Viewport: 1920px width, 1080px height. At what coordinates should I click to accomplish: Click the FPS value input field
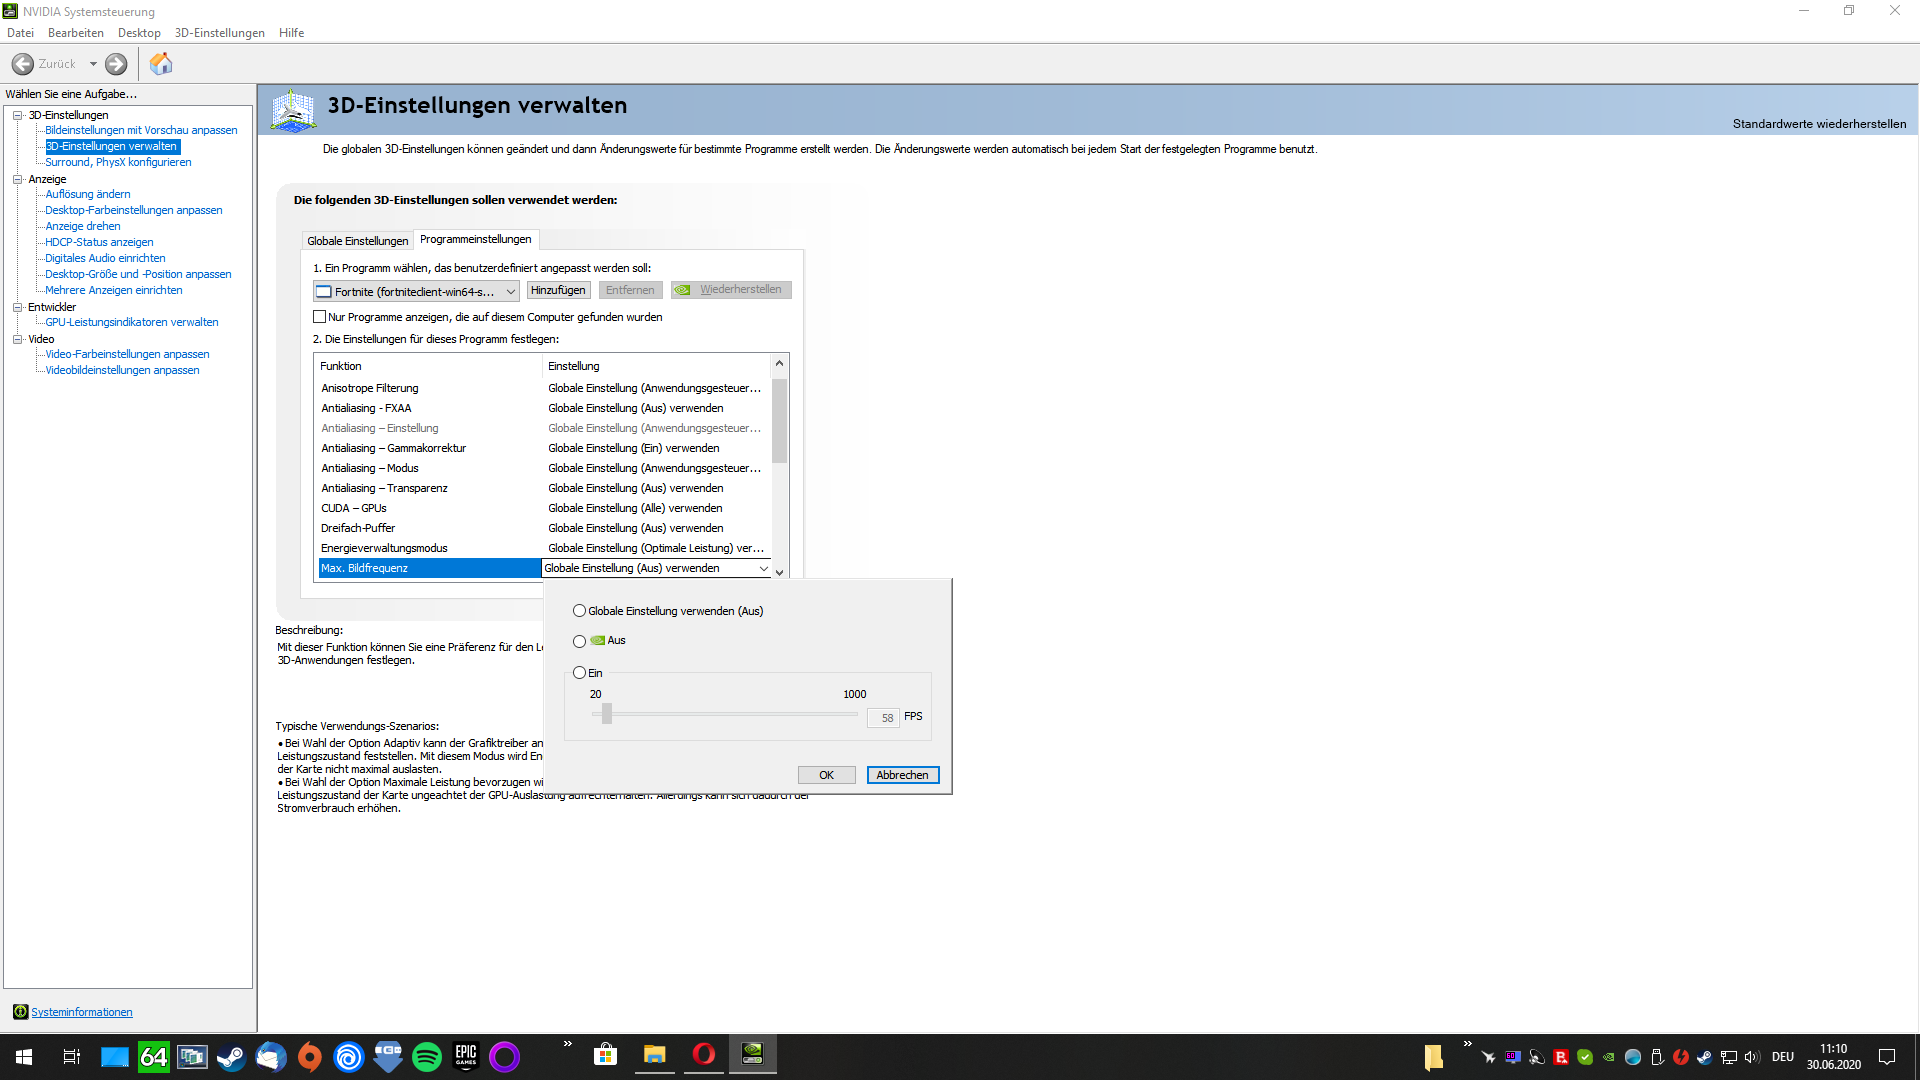(883, 718)
